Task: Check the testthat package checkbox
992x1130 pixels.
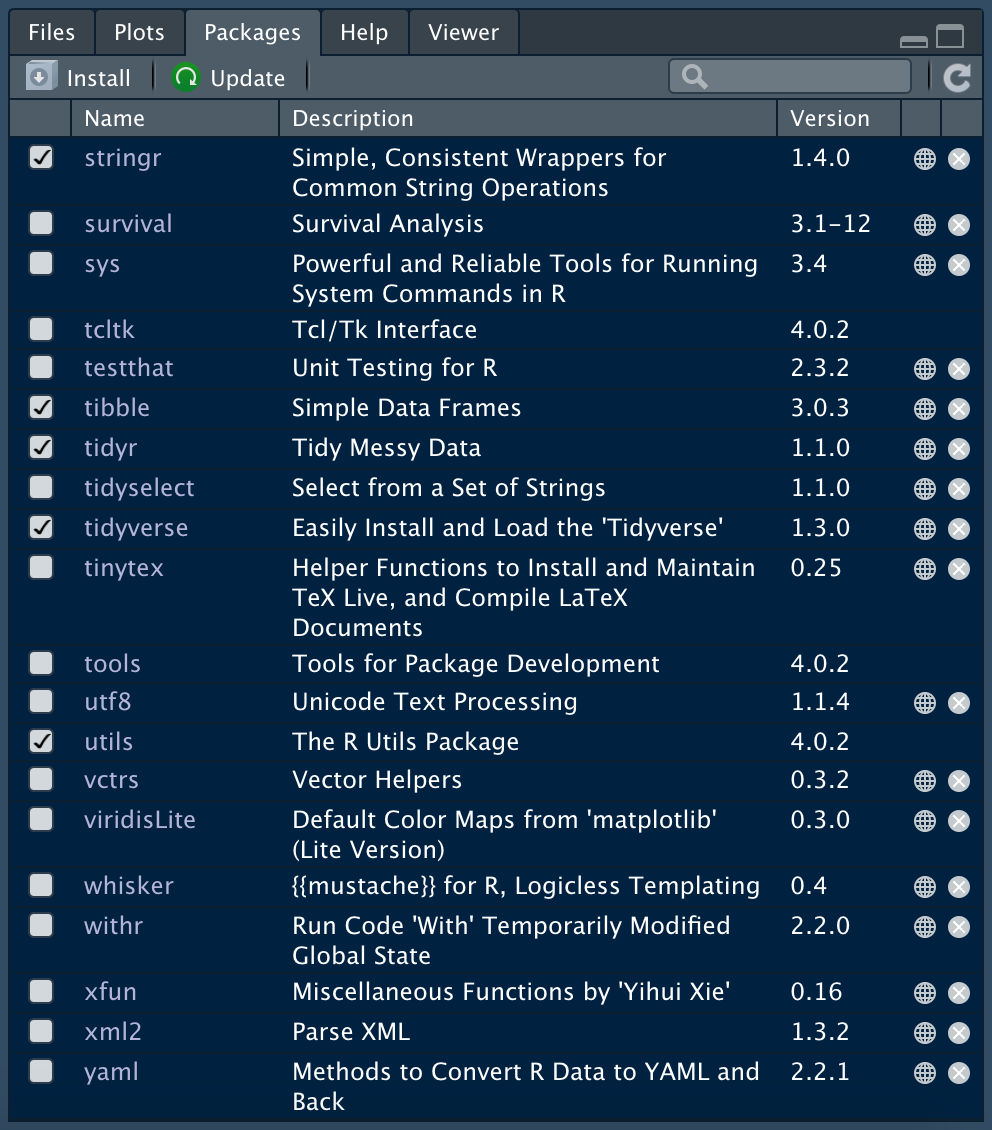Action: pyautogui.click(x=41, y=368)
